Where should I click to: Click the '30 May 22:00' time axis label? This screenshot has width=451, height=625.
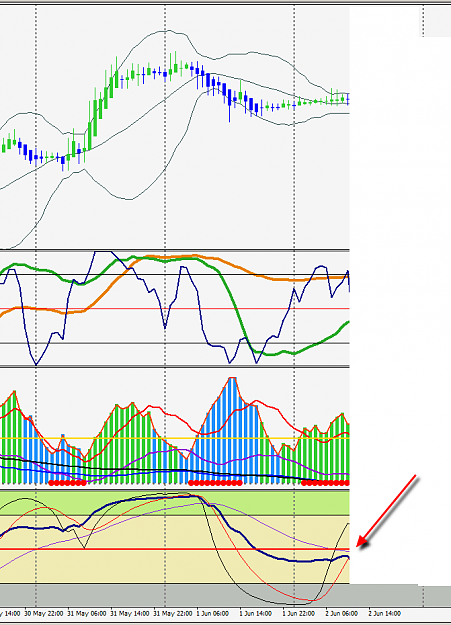pos(44,613)
